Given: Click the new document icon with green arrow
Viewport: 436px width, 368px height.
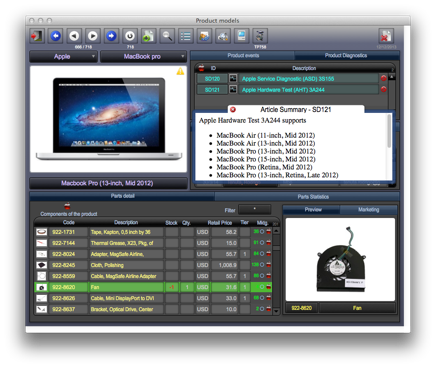Looking at the screenshot, I should click(x=148, y=36).
